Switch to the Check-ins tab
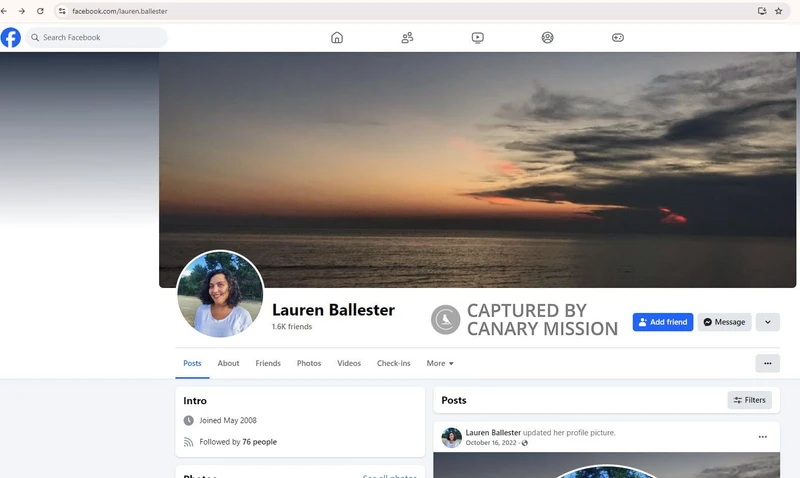This screenshot has width=800, height=478. point(393,363)
